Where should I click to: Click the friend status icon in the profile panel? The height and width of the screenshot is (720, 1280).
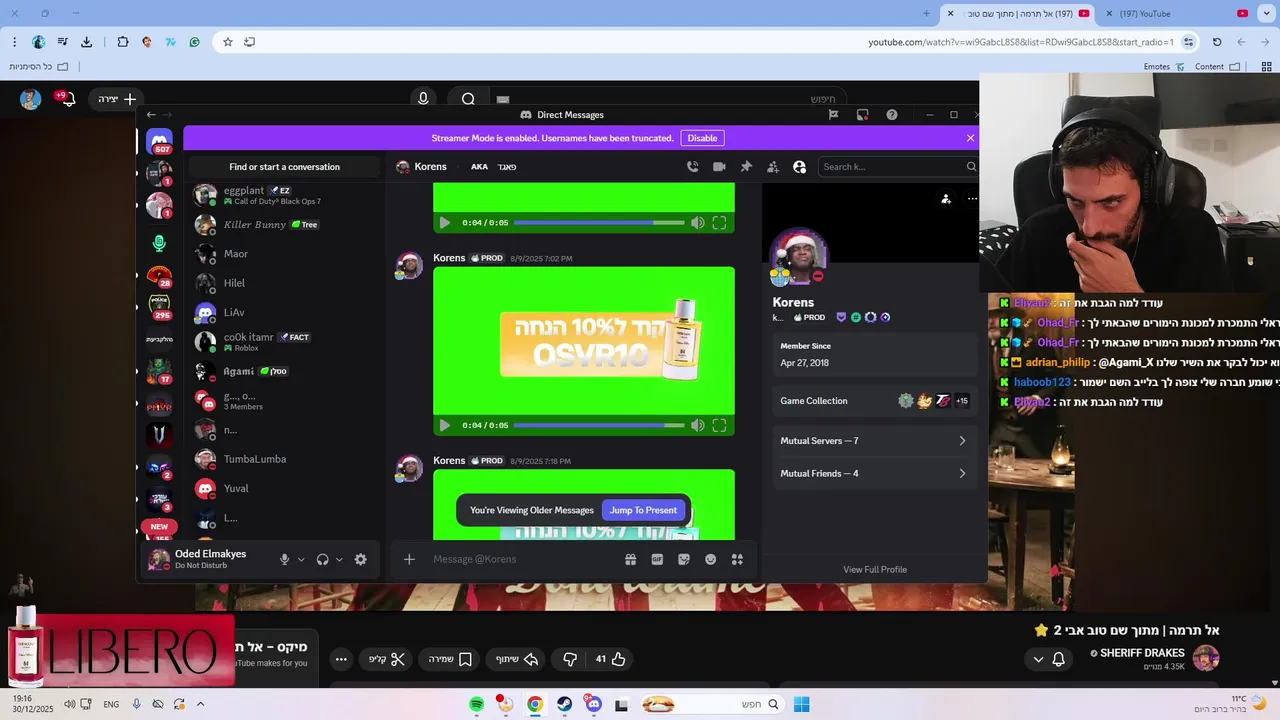(x=946, y=199)
